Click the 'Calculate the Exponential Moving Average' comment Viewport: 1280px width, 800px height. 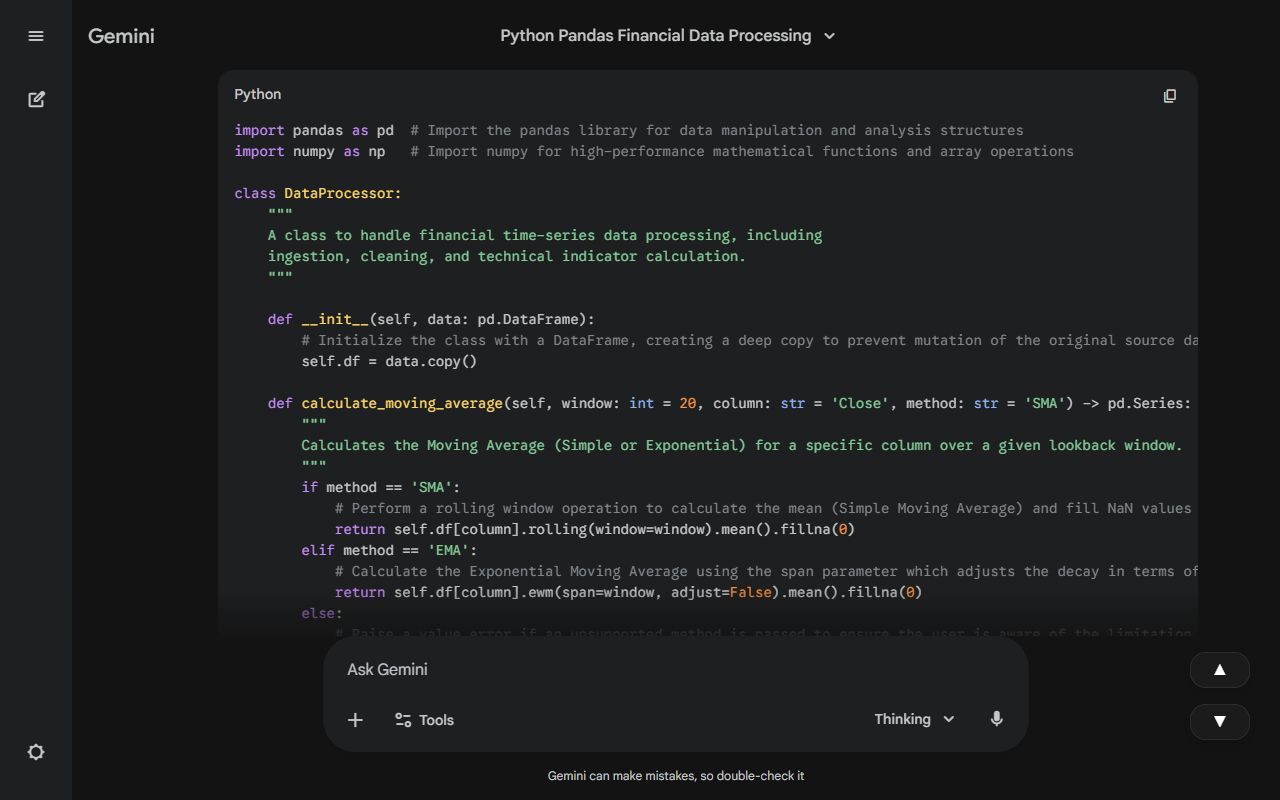click(x=766, y=571)
